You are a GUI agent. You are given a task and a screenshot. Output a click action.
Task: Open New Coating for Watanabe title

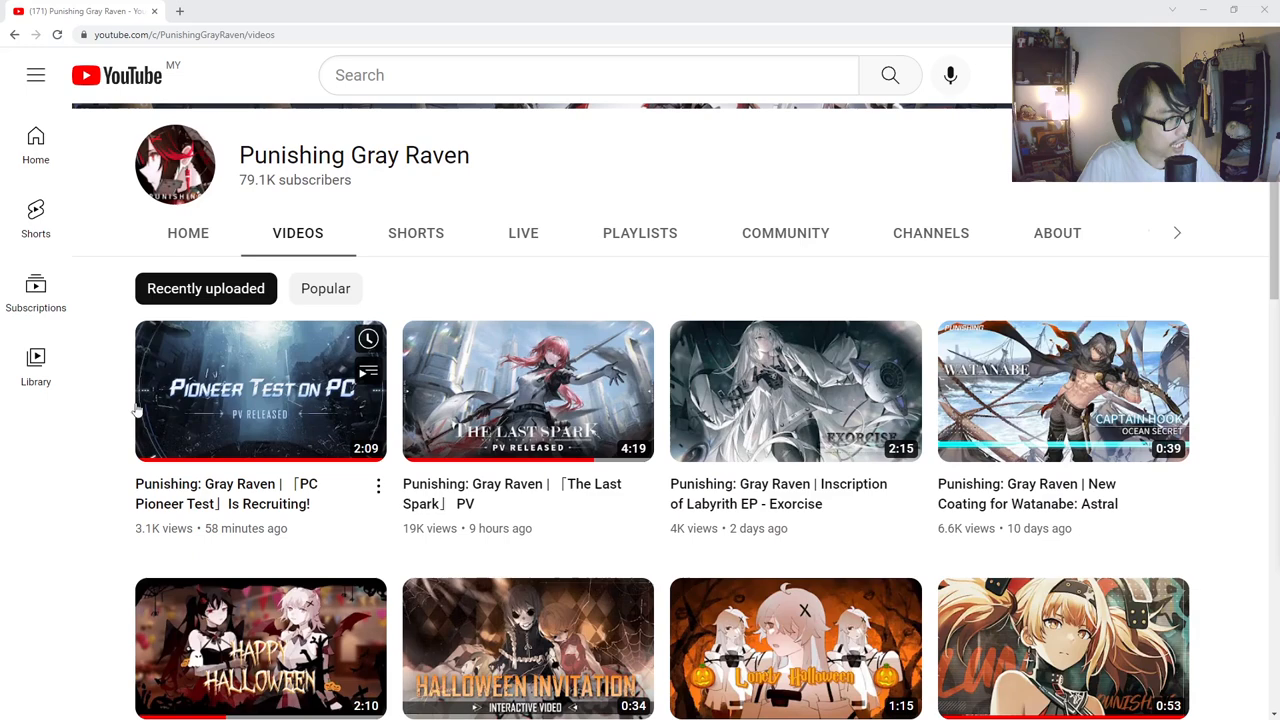pos(1028,494)
